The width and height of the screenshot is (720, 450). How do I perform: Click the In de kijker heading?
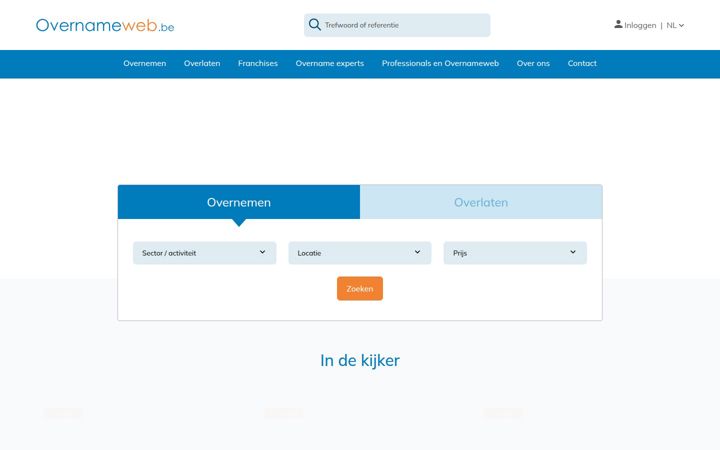point(360,360)
